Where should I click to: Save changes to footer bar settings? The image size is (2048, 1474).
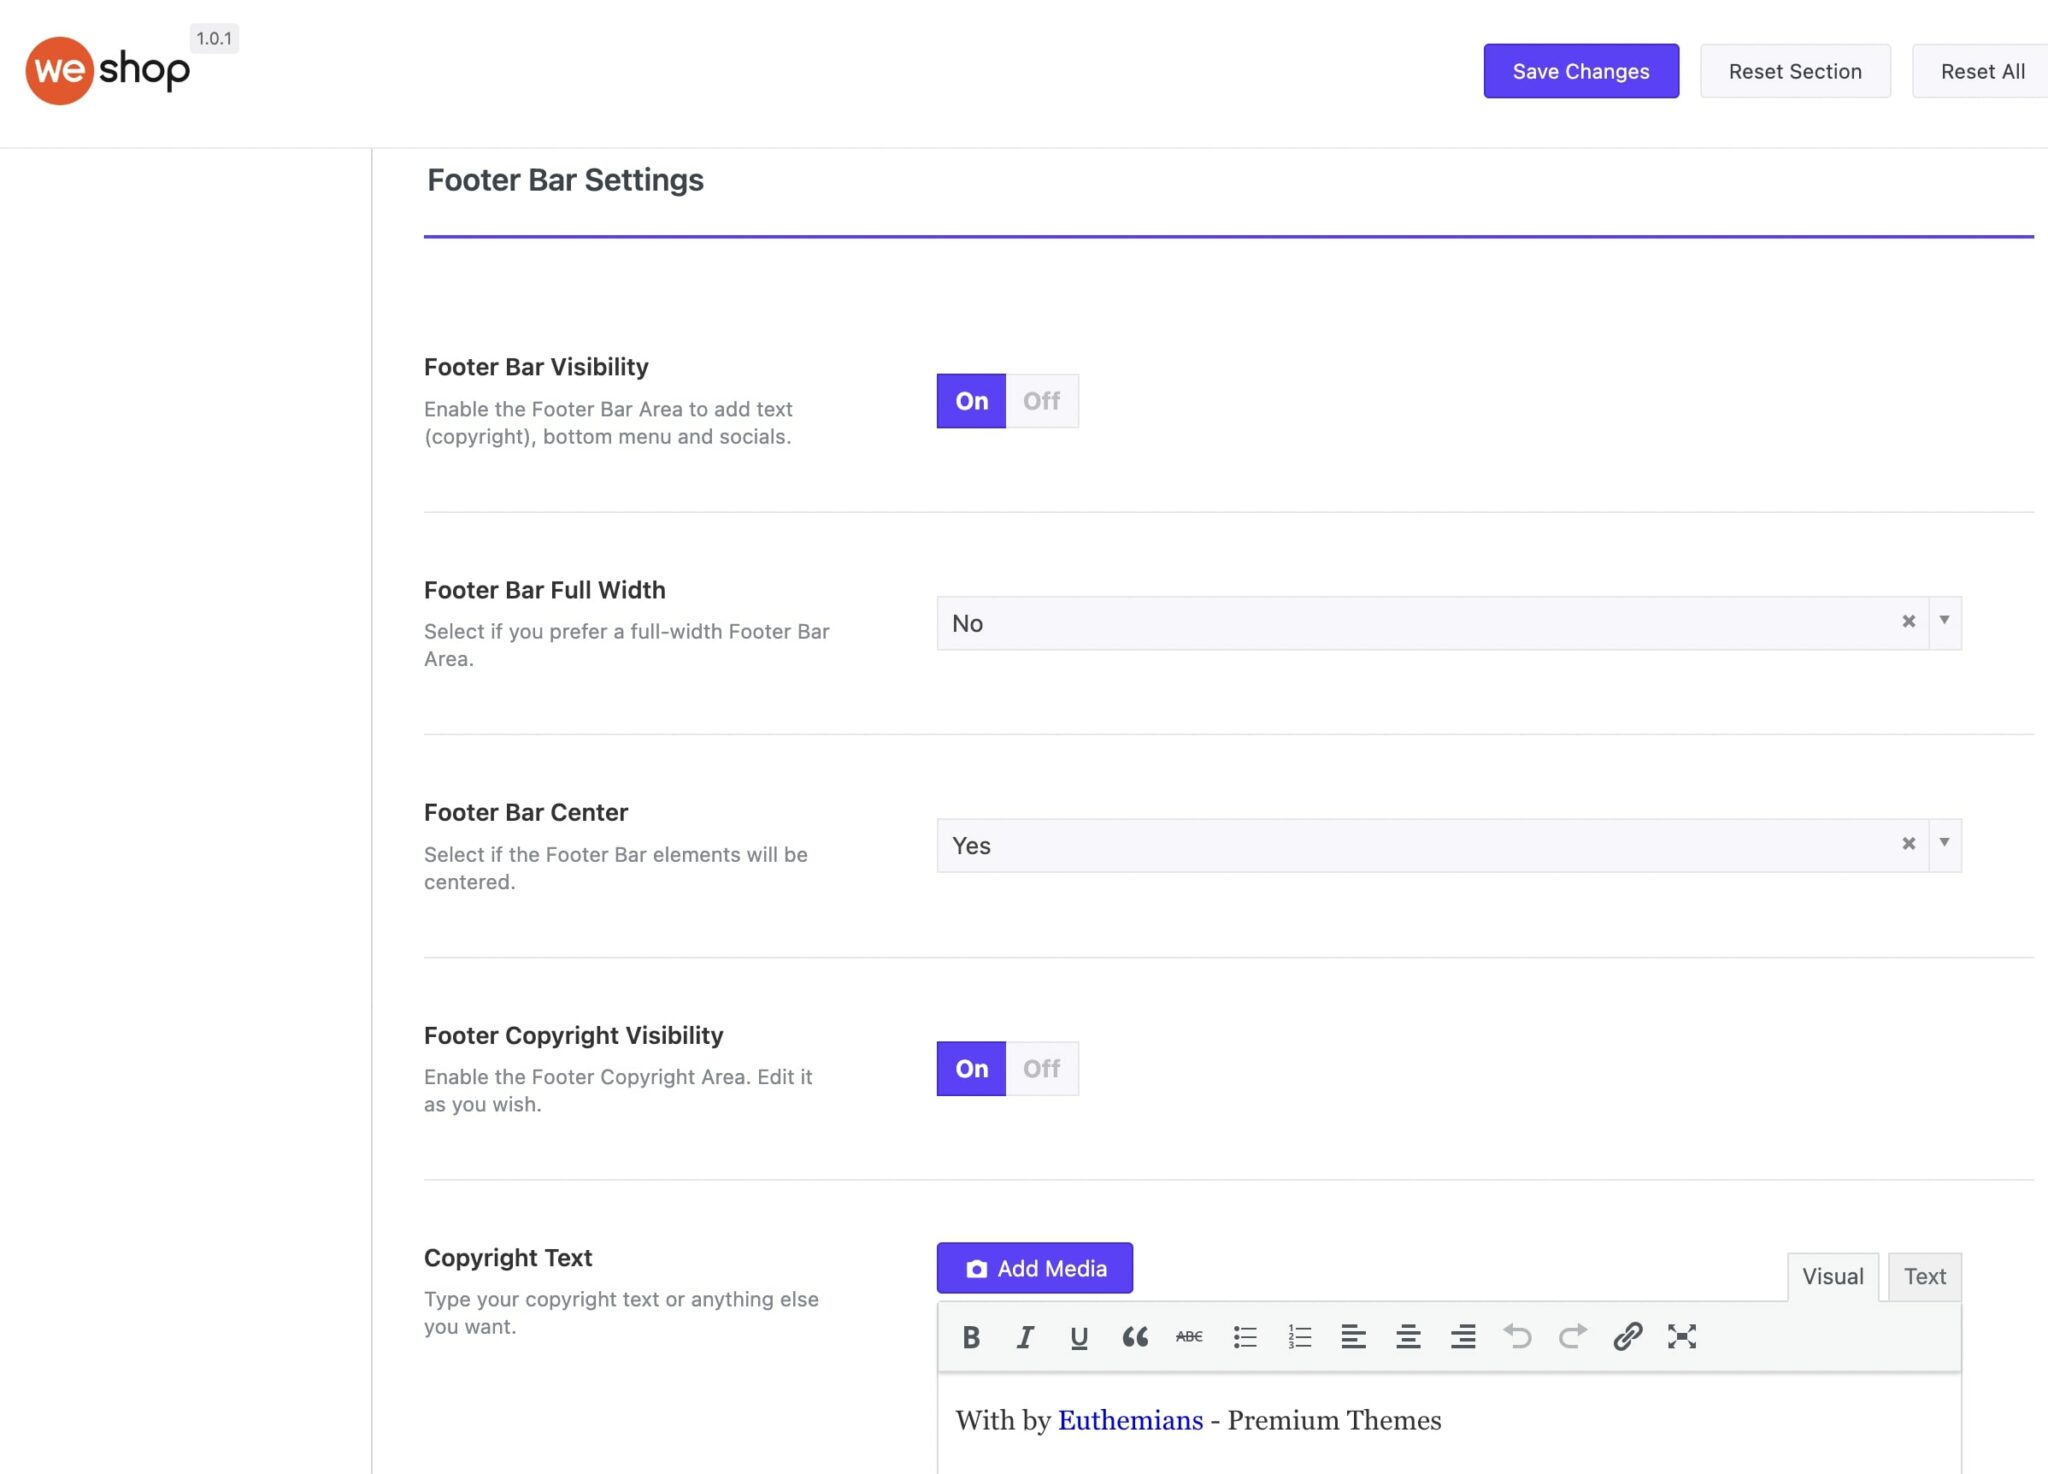point(1580,71)
